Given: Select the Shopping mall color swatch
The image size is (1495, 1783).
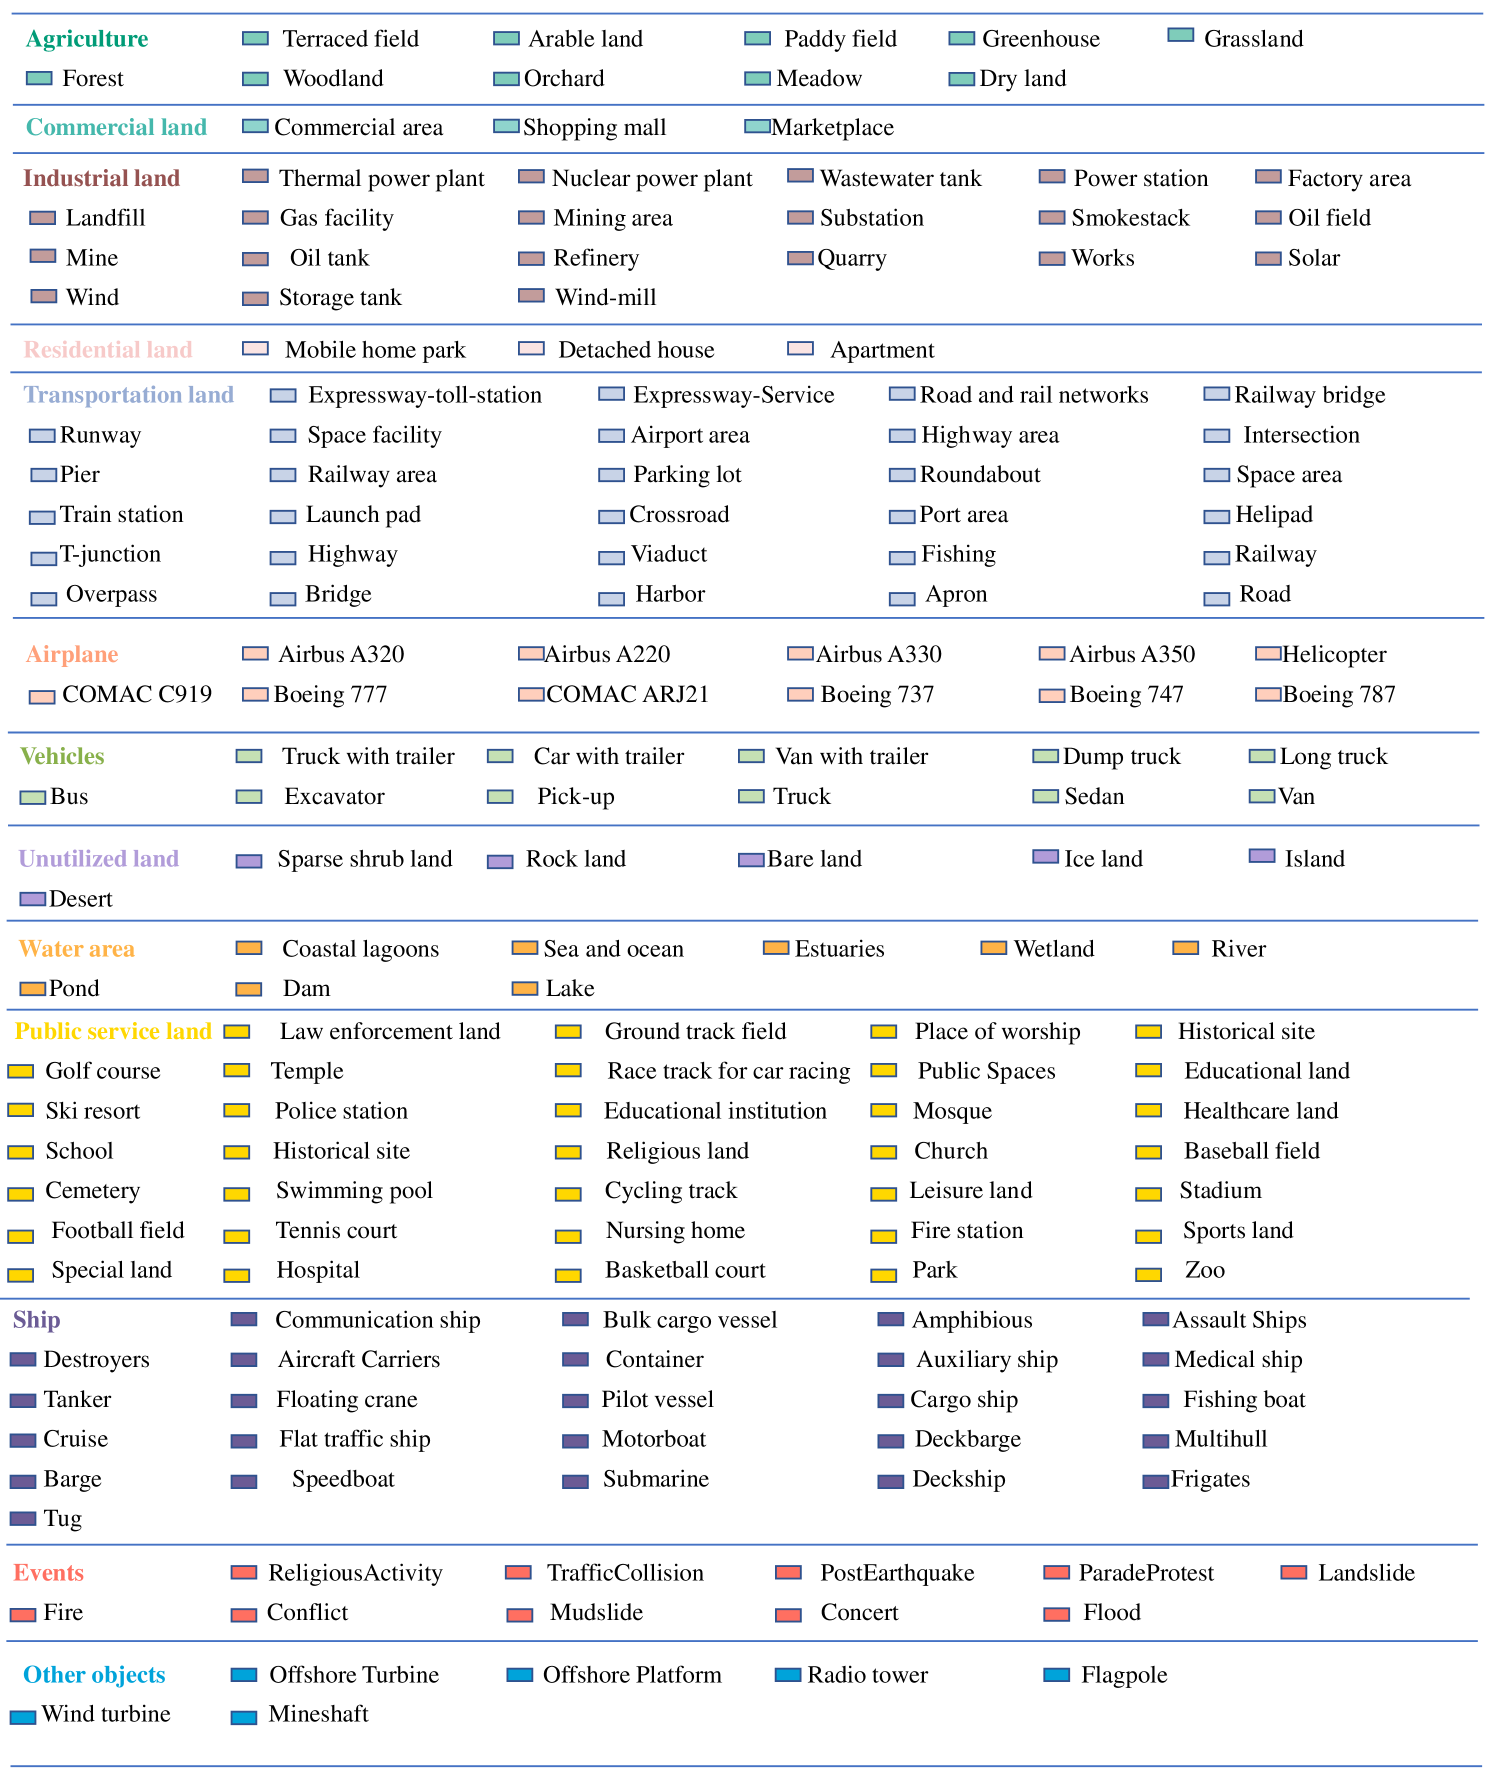Looking at the screenshot, I should point(506,126).
